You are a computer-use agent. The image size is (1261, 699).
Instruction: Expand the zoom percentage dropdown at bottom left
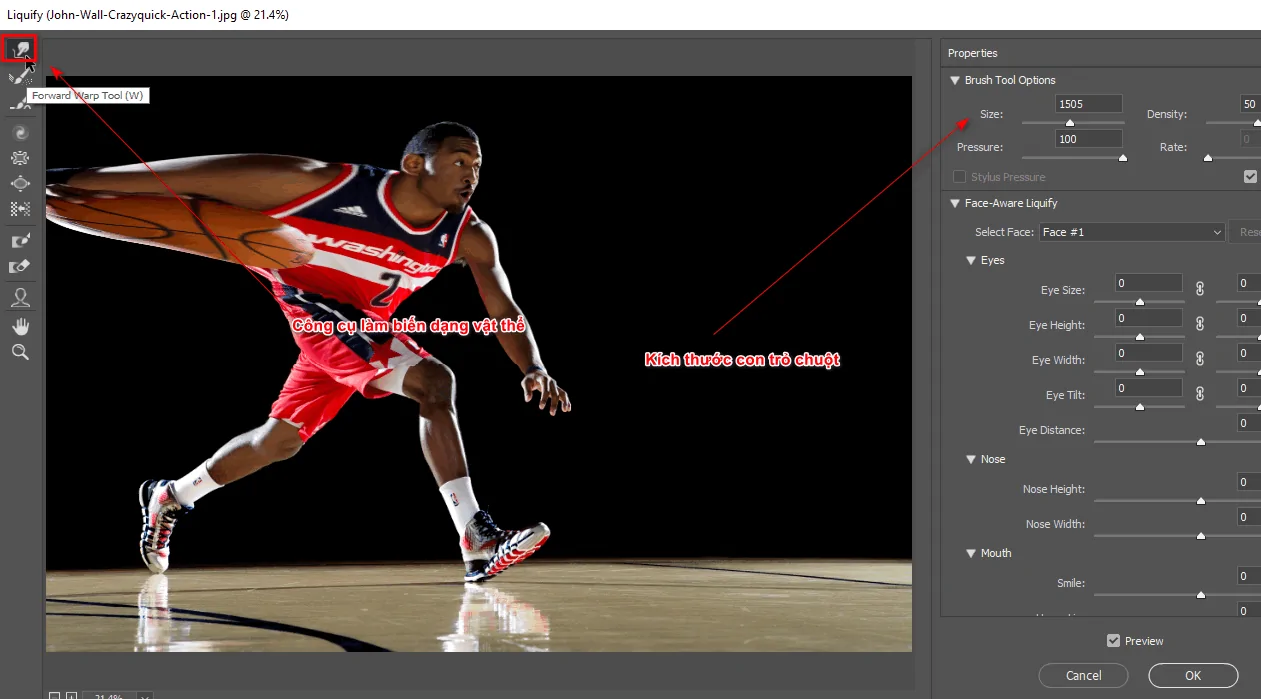[143, 695]
